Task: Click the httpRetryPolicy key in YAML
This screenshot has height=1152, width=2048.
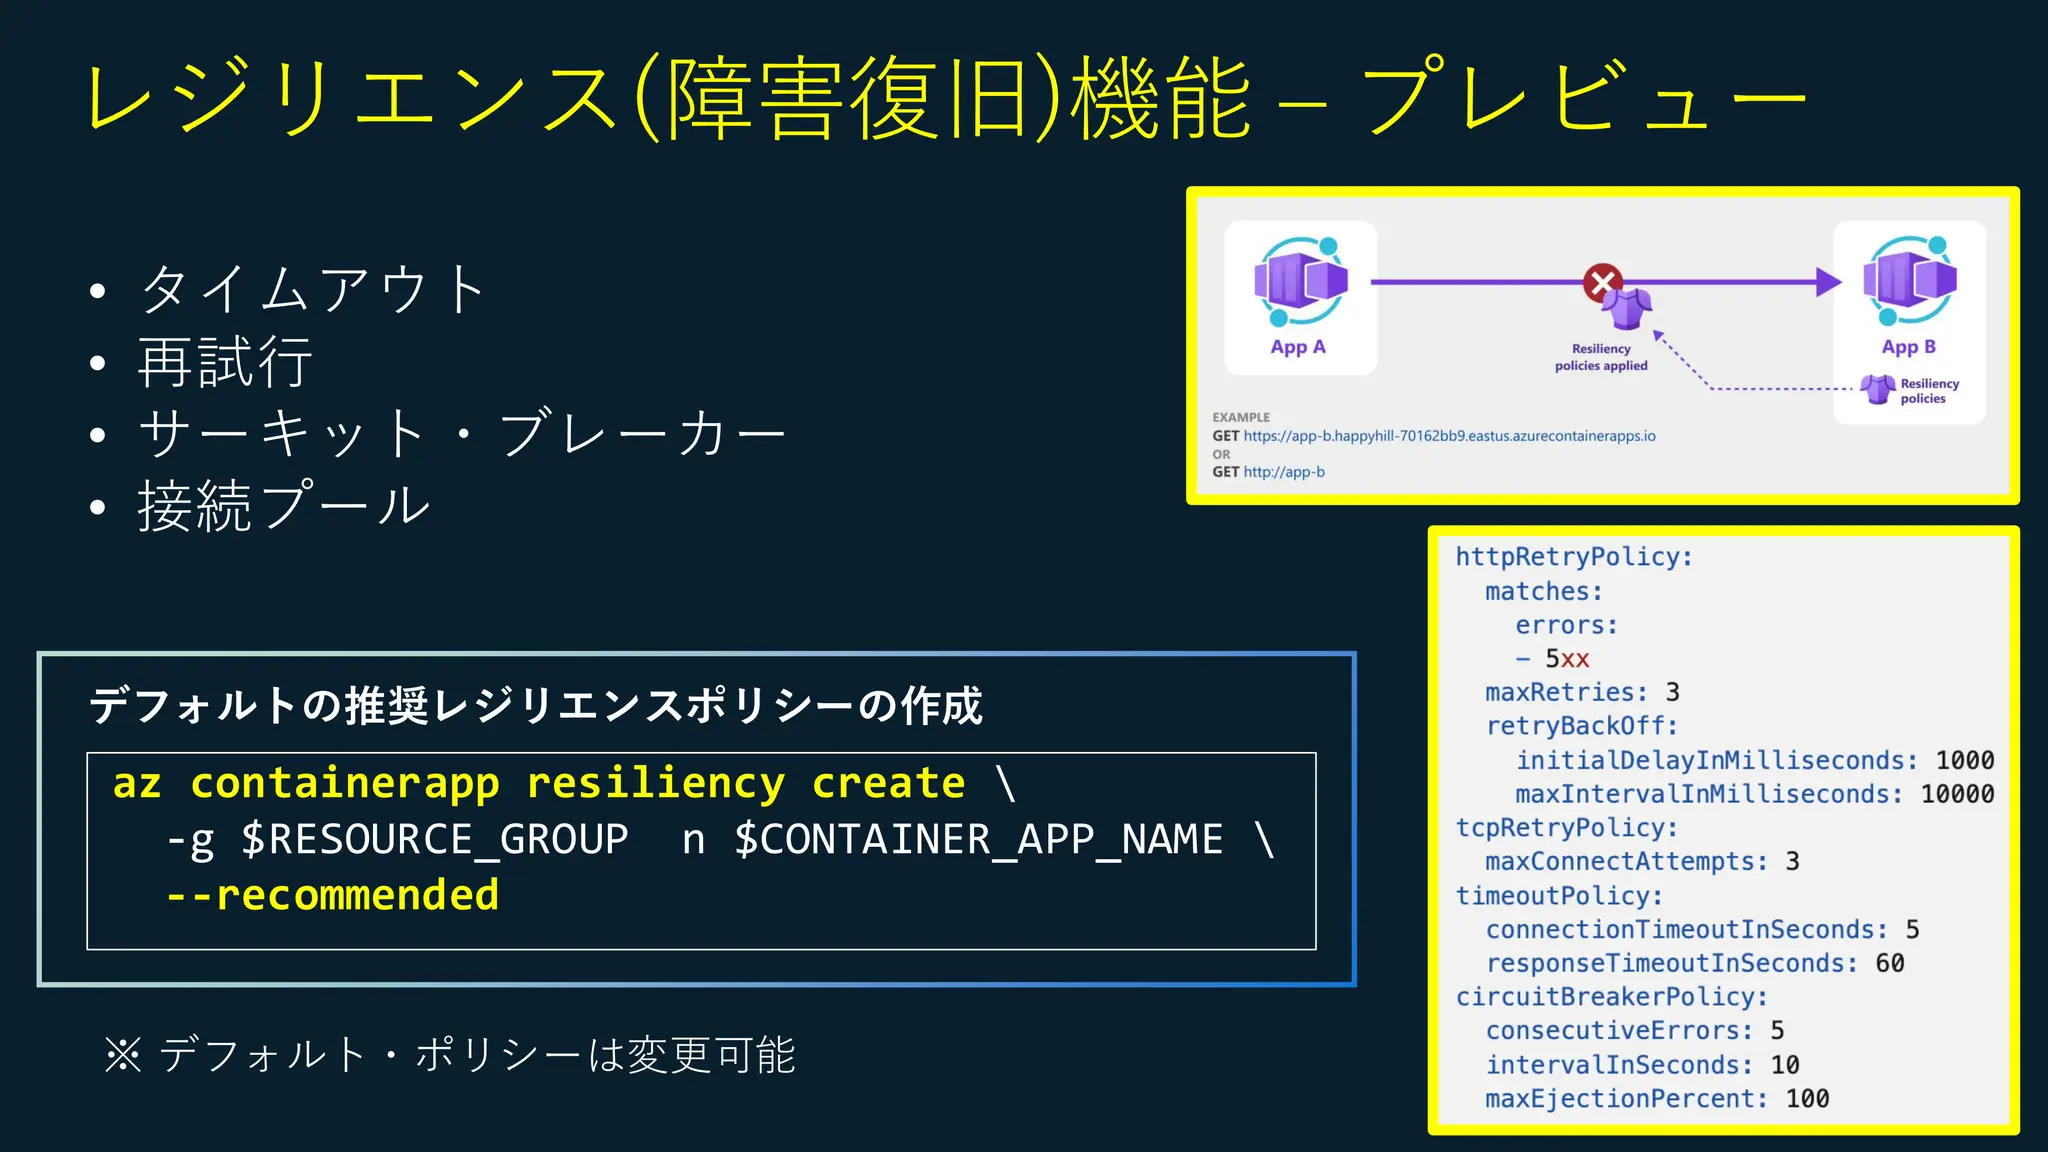Action: coord(1573,557)
